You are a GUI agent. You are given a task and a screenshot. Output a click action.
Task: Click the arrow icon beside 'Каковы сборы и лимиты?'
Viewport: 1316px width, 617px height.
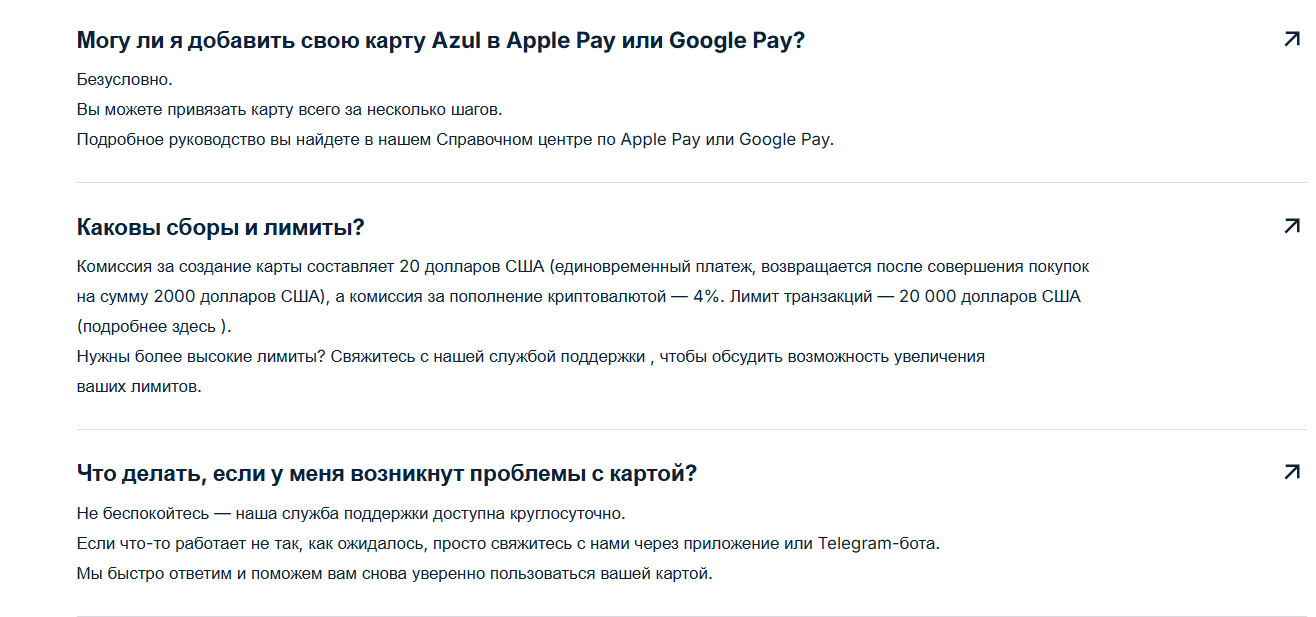pos(1291,226)
